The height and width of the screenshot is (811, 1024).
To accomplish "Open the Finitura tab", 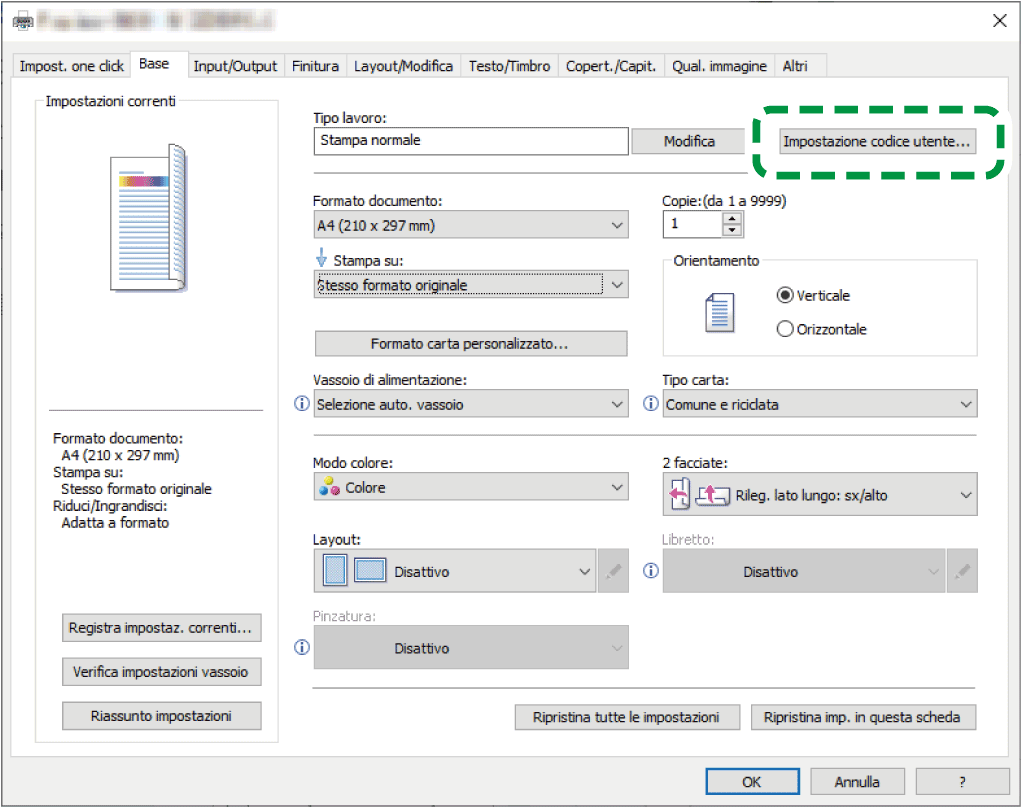I will point(315,67).
